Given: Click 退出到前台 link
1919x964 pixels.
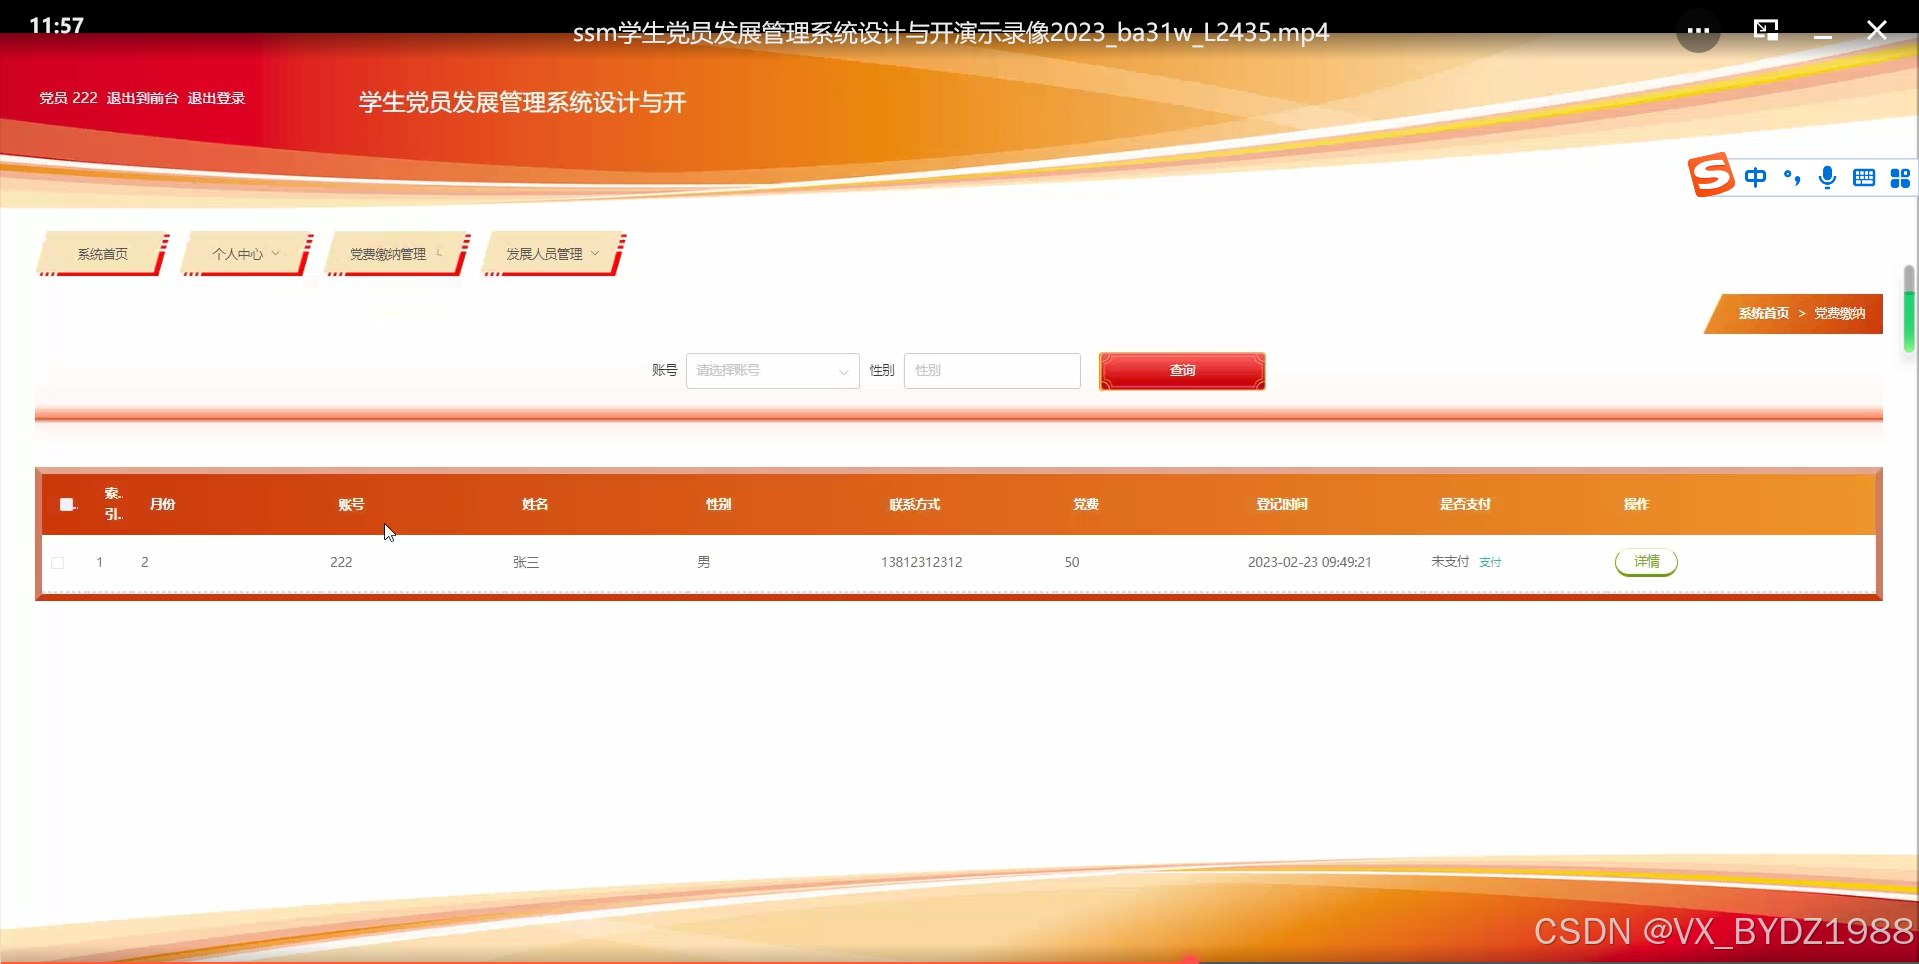Looking at the screenshot, I should (x=142, y=98).
